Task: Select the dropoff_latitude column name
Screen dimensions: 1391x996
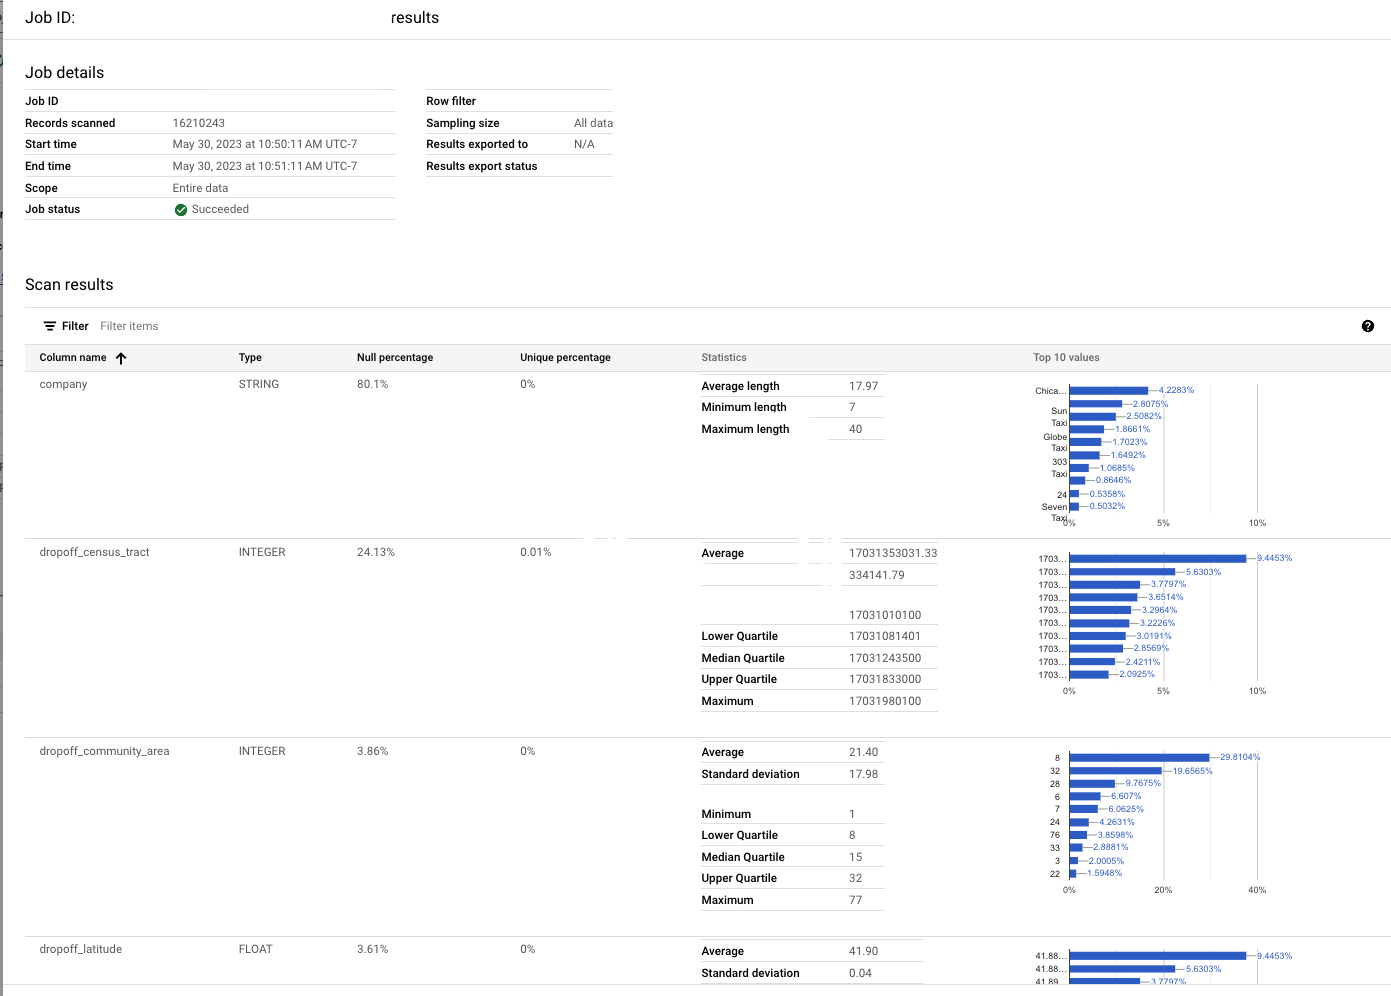Action: (x=81, y=950)
